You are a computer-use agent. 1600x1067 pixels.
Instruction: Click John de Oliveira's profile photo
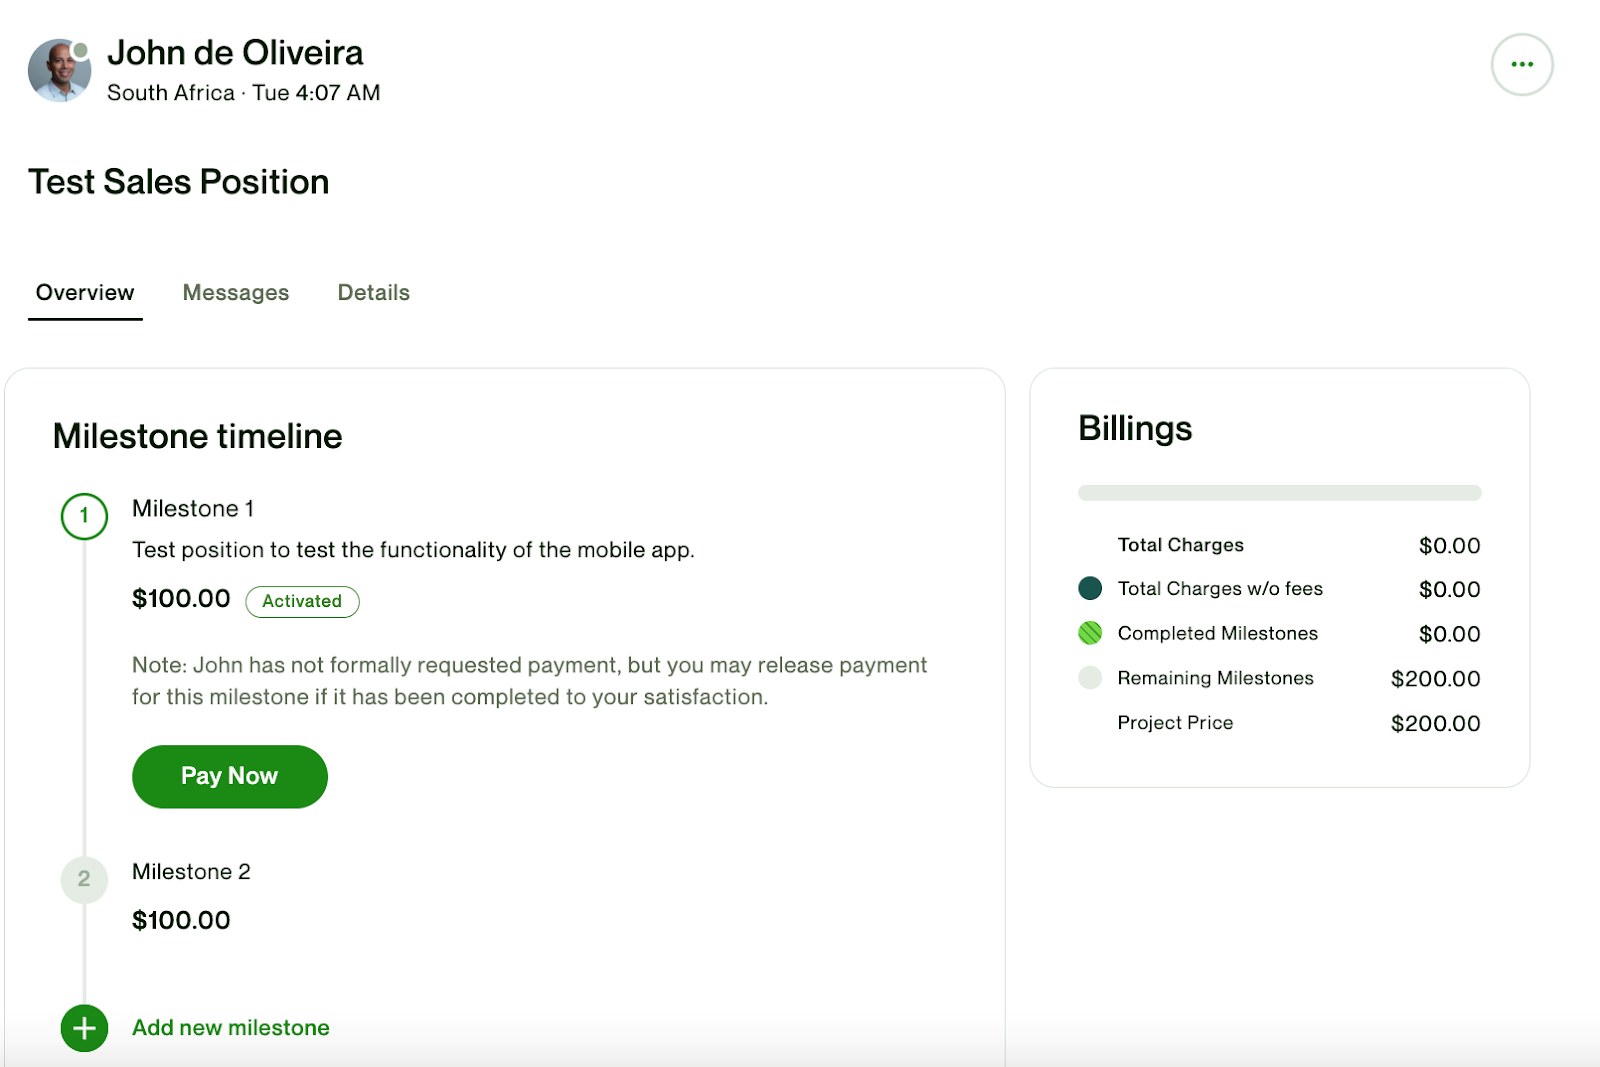[x=59, y=71]
